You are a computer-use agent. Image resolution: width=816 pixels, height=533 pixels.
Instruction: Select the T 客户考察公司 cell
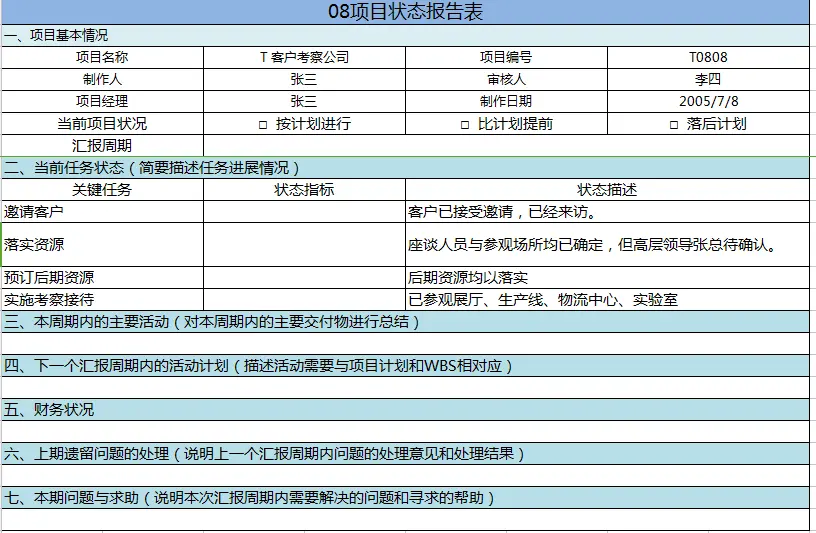304,57
